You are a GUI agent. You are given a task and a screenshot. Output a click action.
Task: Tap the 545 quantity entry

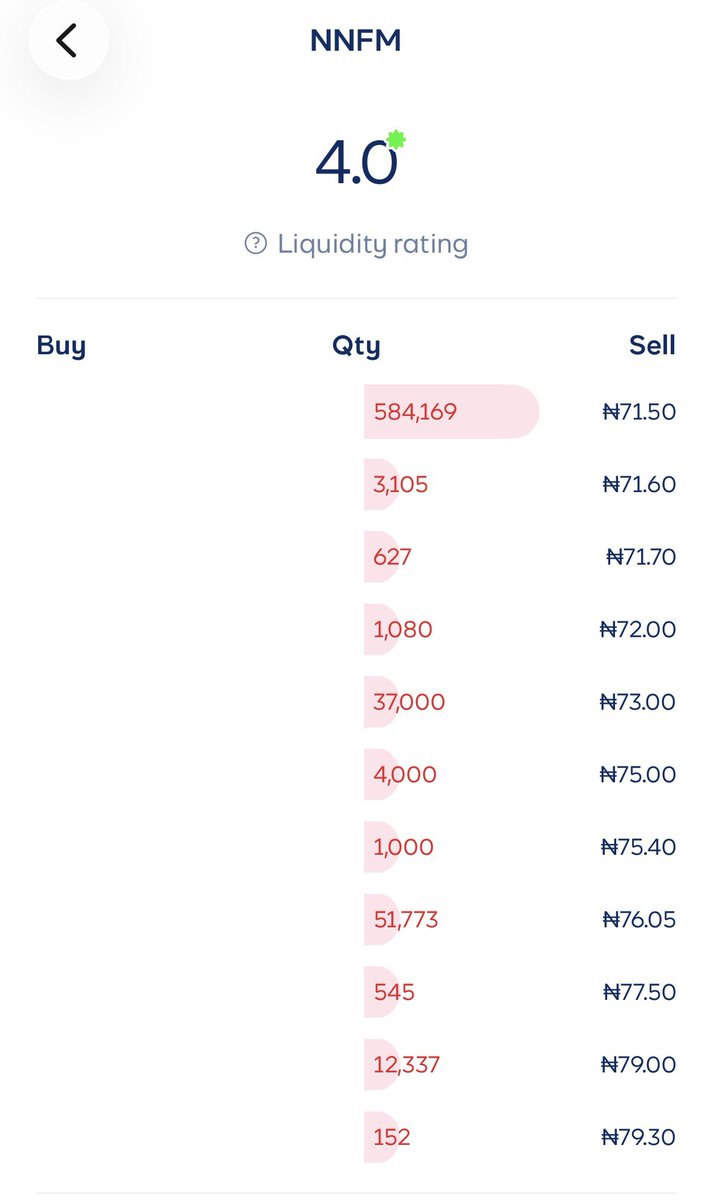(393, 992)
